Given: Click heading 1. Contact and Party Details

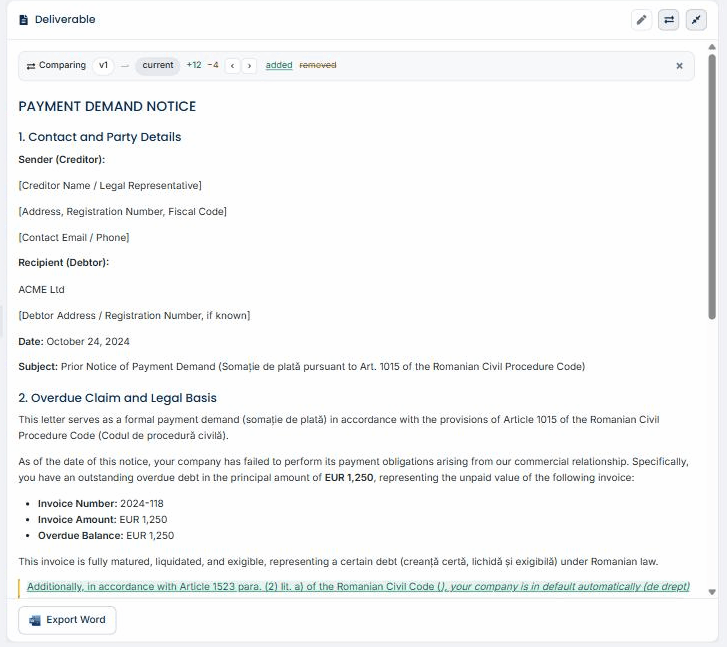Looking at the screenshot, I should (x=100, y=137).
